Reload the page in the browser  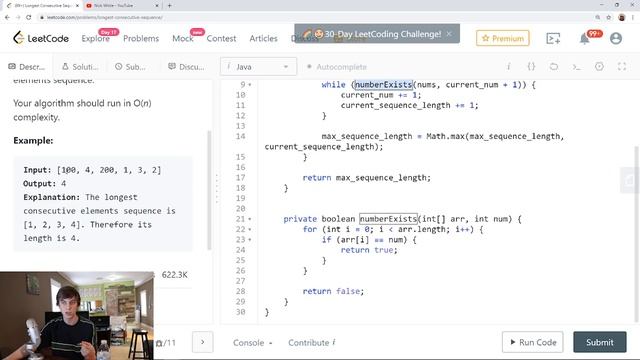[x=29, y=17]
